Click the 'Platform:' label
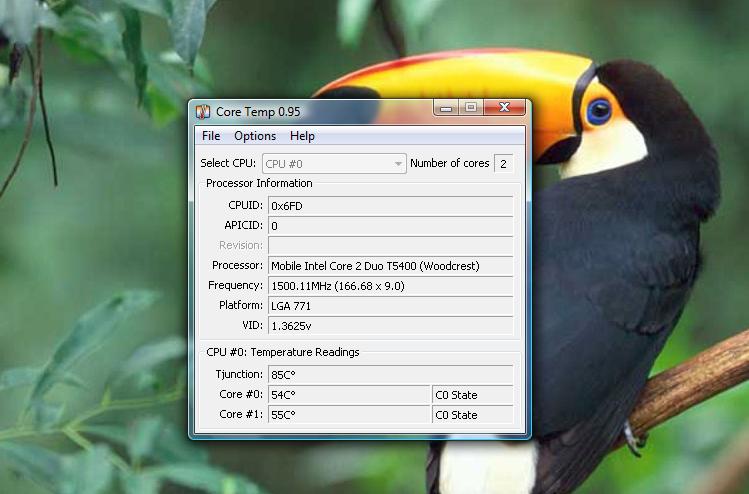 (x=241, y=305)
